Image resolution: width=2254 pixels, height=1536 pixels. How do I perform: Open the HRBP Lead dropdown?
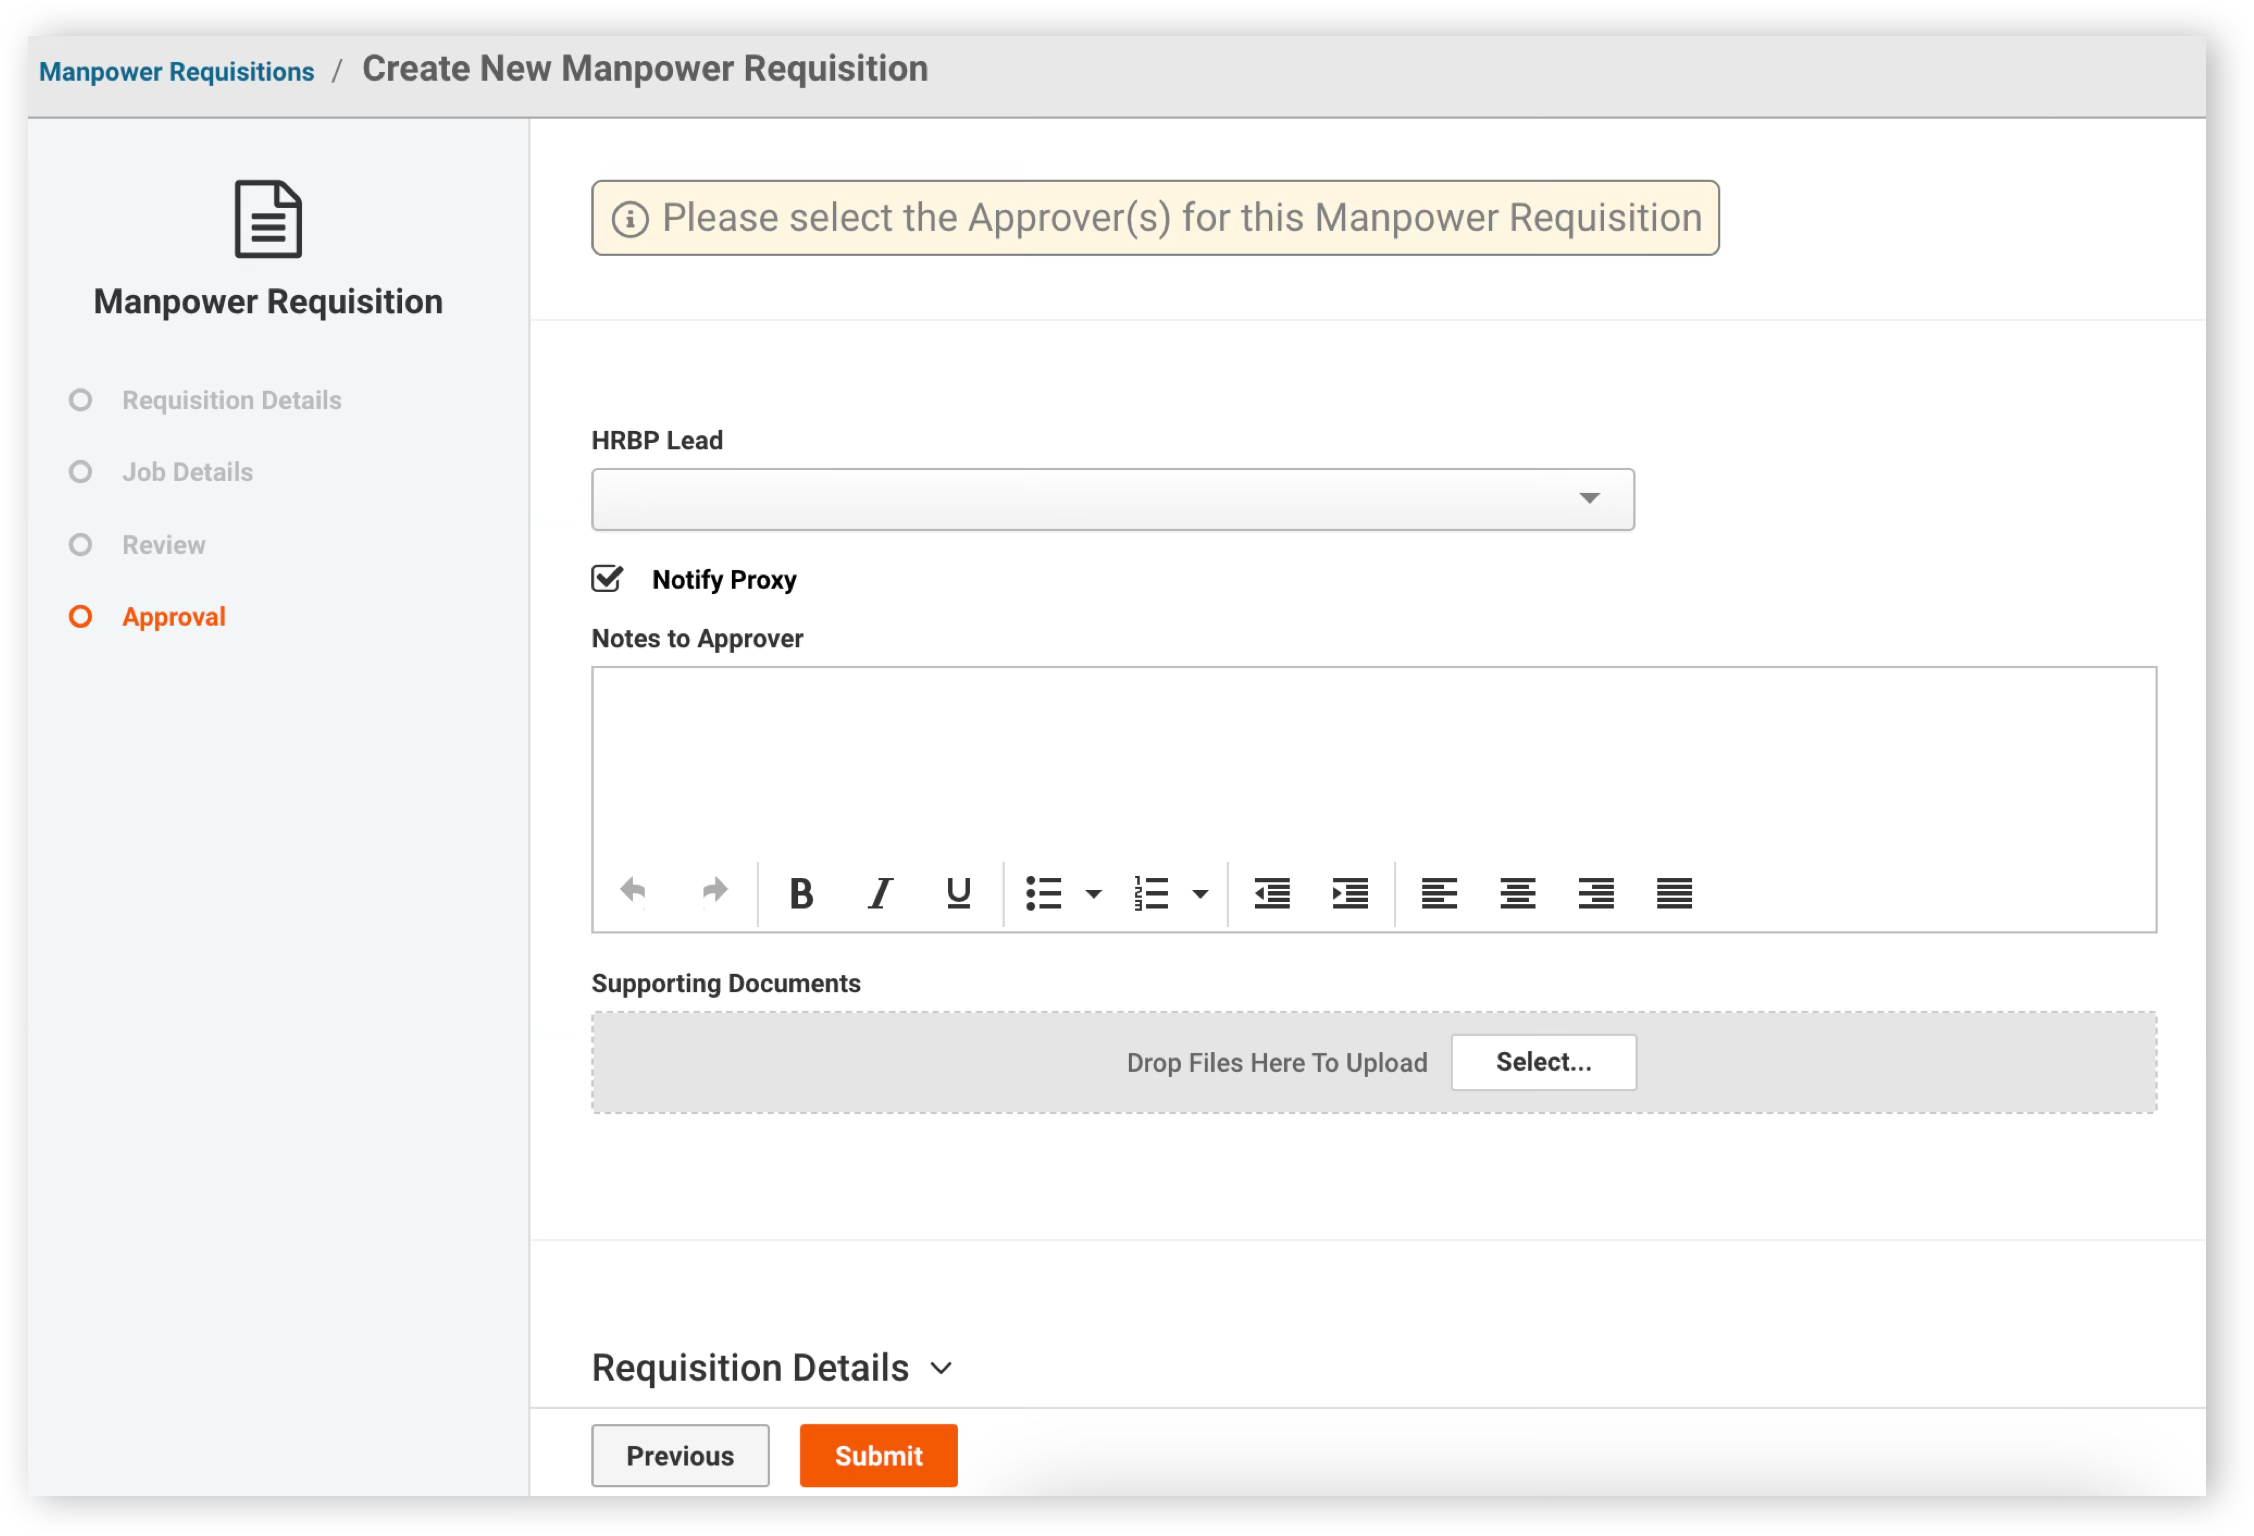[x=1113, y=499]
